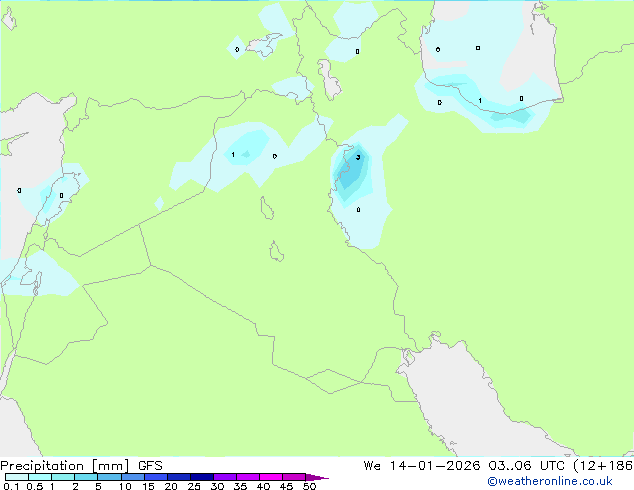Select the 35–40 mm legend swatch
Viewport: 634px width, 490px height.
click(x=248, y=477)
